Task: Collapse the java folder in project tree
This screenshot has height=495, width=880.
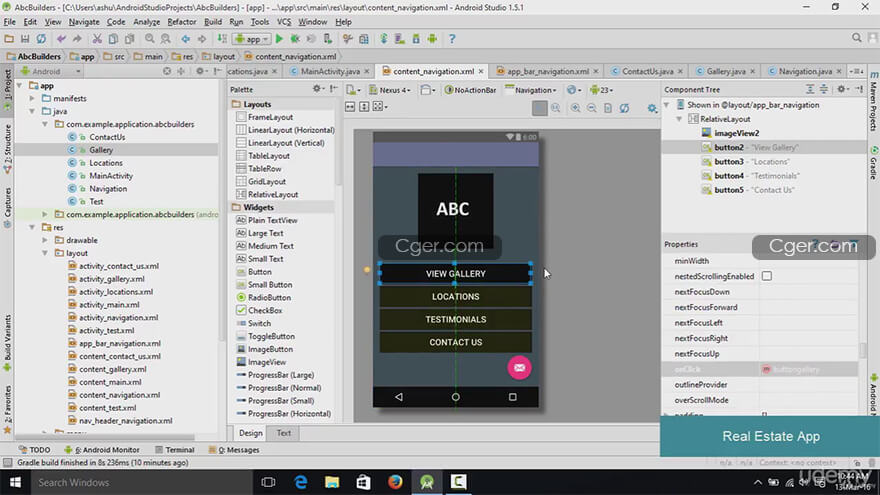Action: point(33,111)
